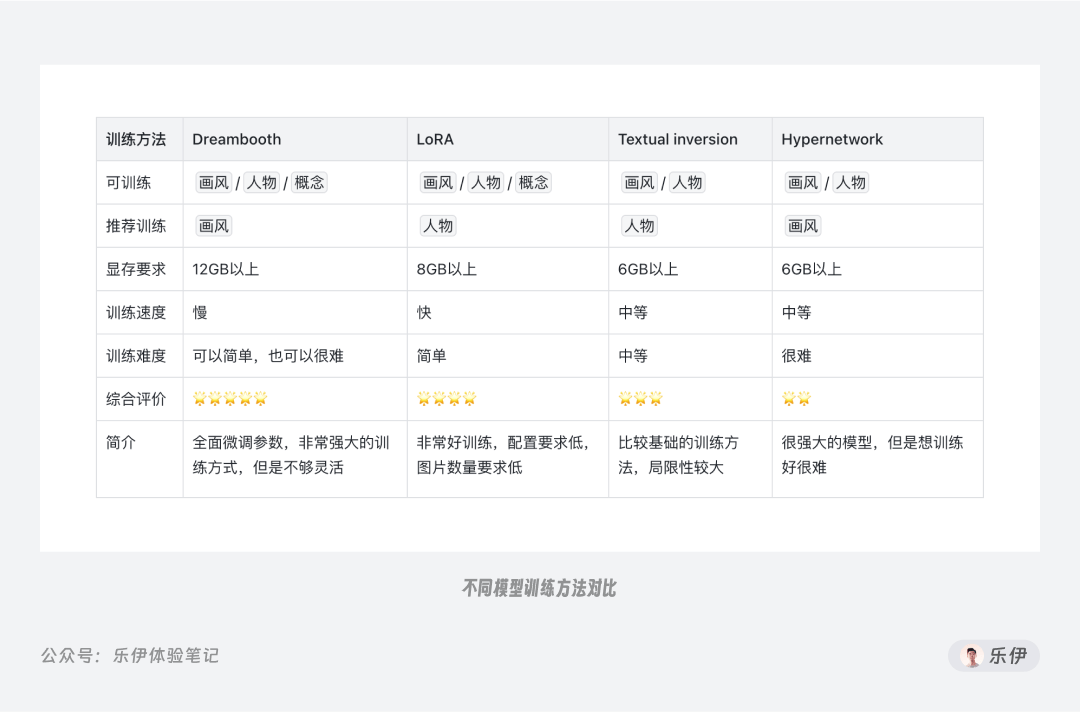
Task: Click the 画风 tag in Dreambooth's 推荐训练 row
Action: pyautogui.click(x=214, y=226)
